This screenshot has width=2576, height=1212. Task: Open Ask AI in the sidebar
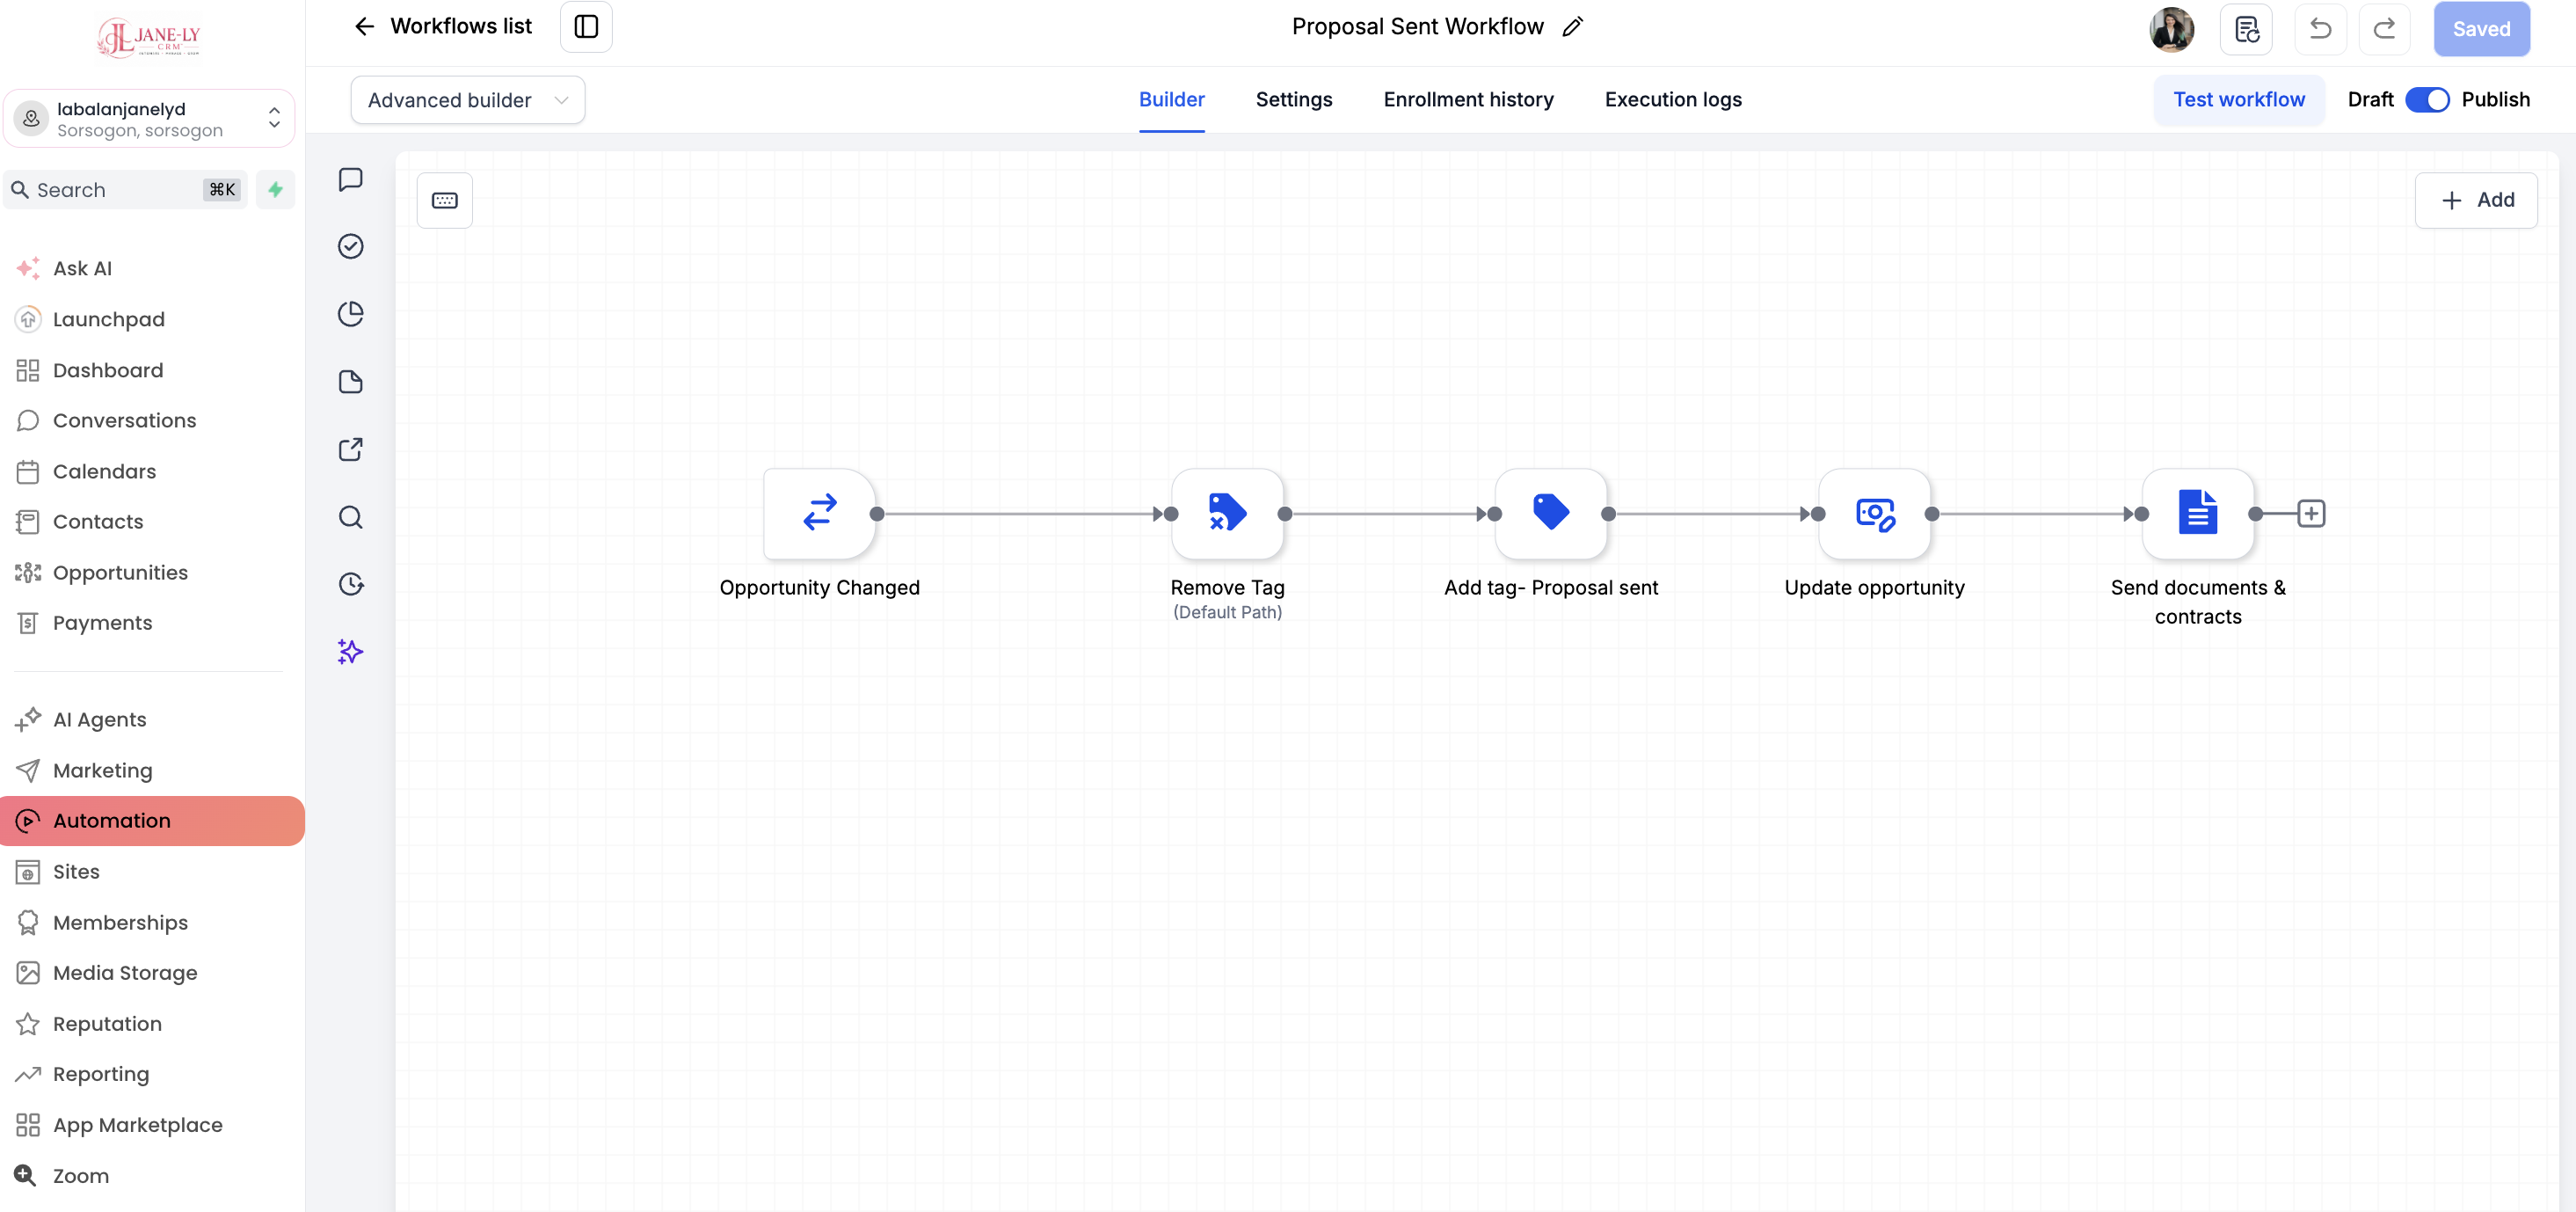(82, 268)
